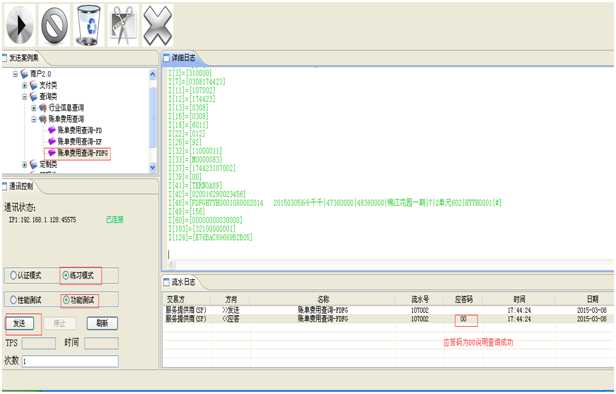The image size is (616, 394).
Task: Click the IP1:192.168.1.128 address text
Action: (43, 220)
